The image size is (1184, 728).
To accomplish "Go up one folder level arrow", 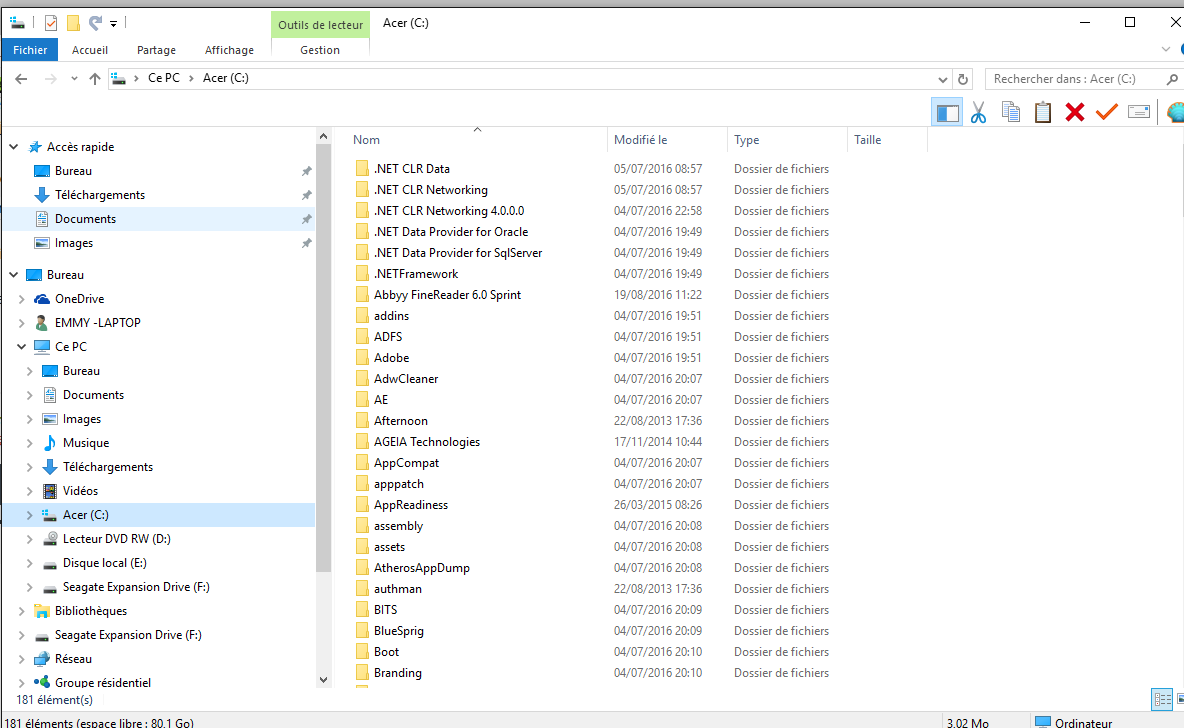I will [94, 79].
